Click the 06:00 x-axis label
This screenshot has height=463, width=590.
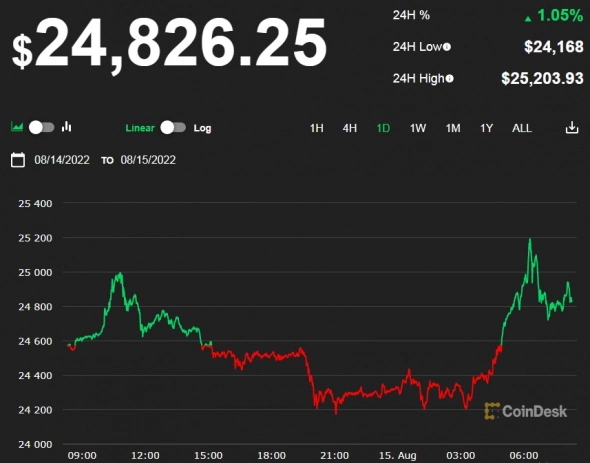coord(524,456)
